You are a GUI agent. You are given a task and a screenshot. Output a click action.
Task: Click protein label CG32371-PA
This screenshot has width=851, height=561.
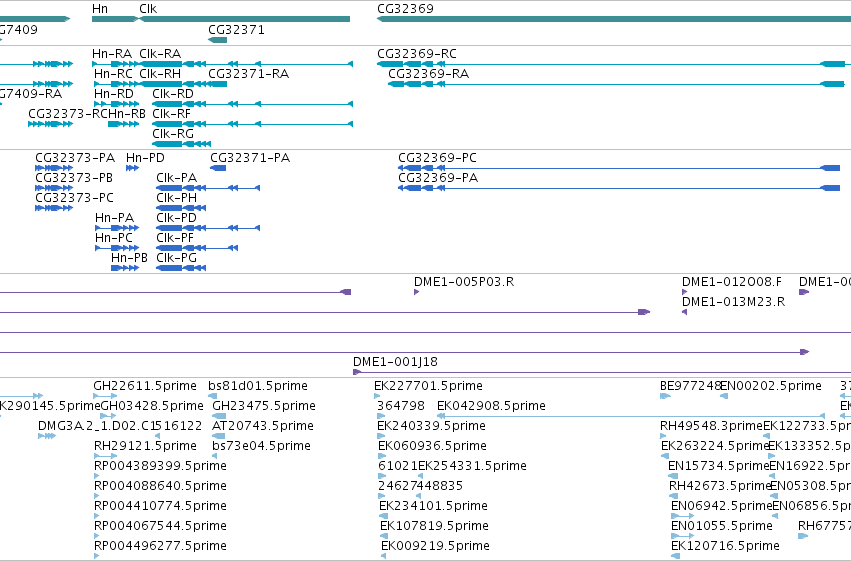click(x=250, y=158)
